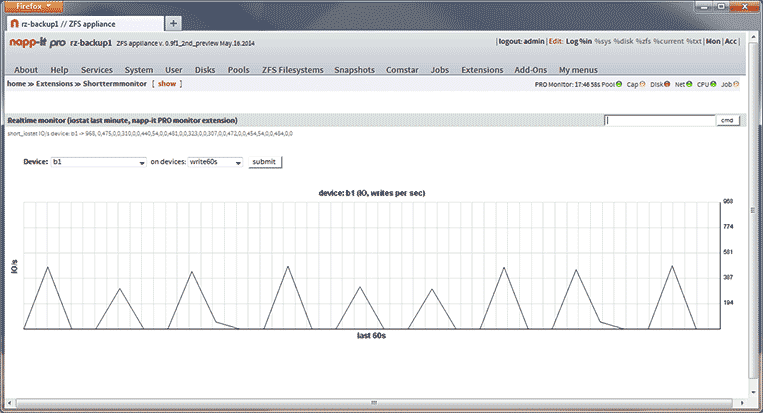Click the %txt edit link
The image size is (763, 413).
(x=694, y=41)
